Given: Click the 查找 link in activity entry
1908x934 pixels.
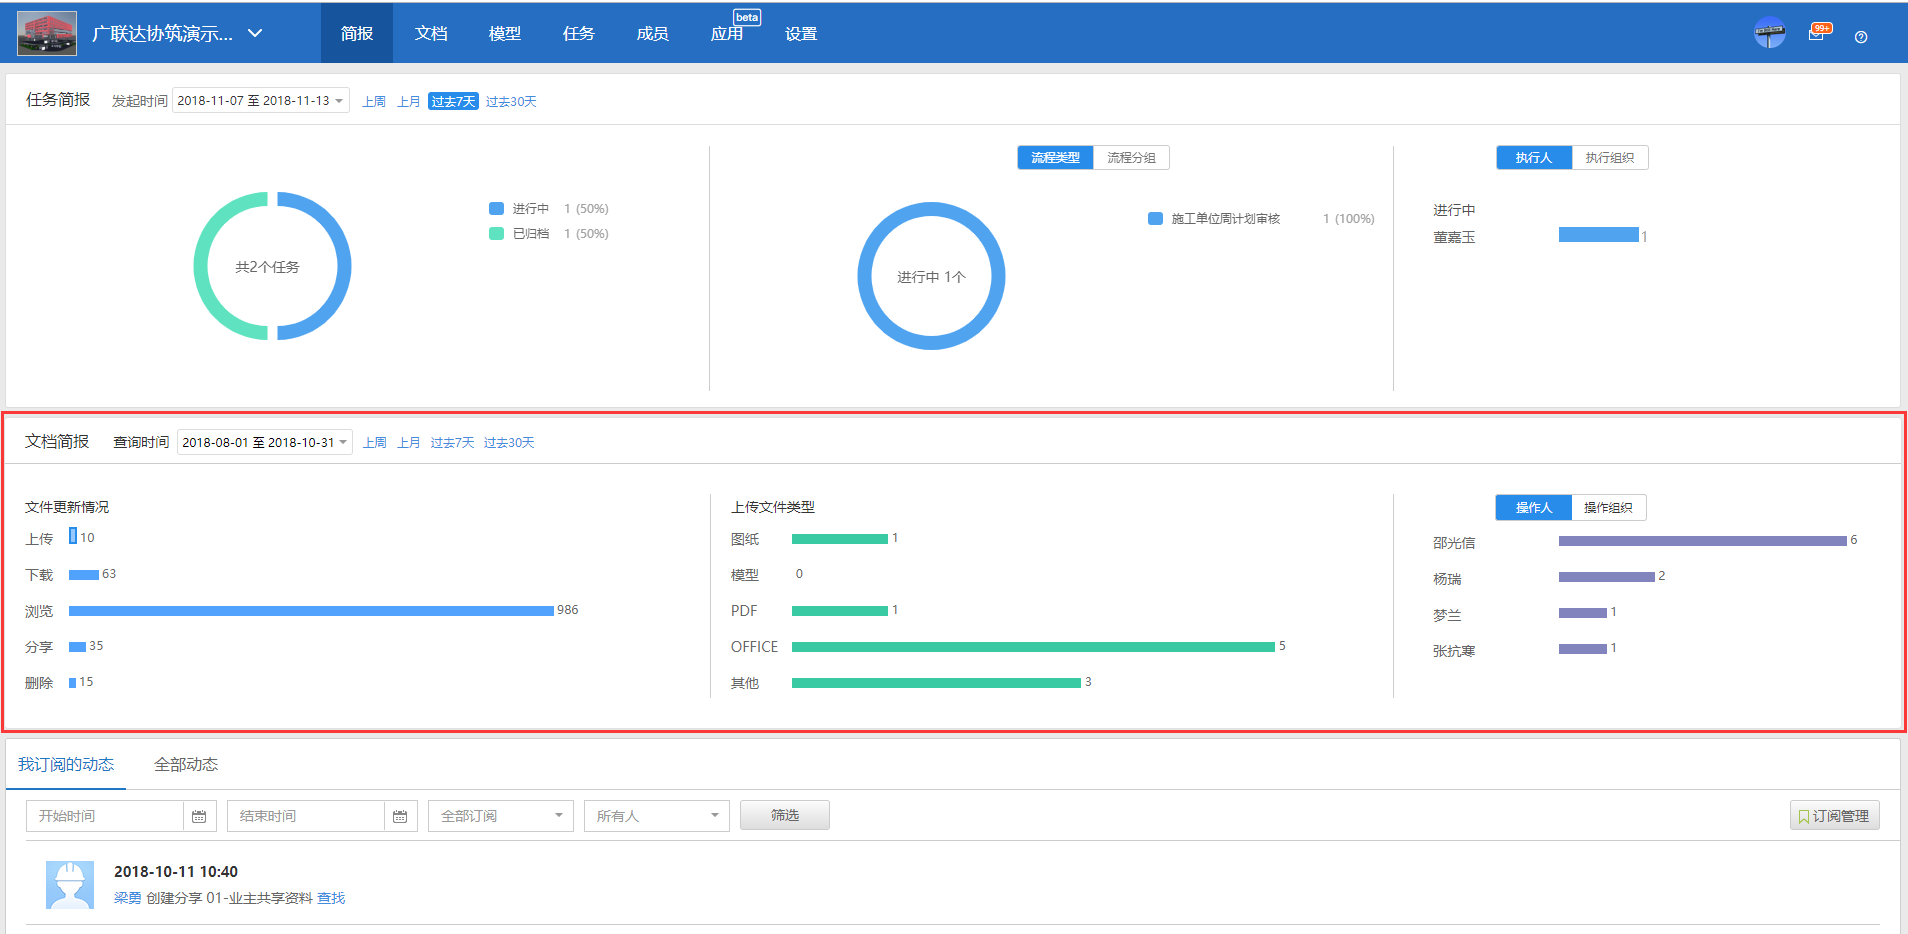Looking at the screenshot, I should point(331,898).
